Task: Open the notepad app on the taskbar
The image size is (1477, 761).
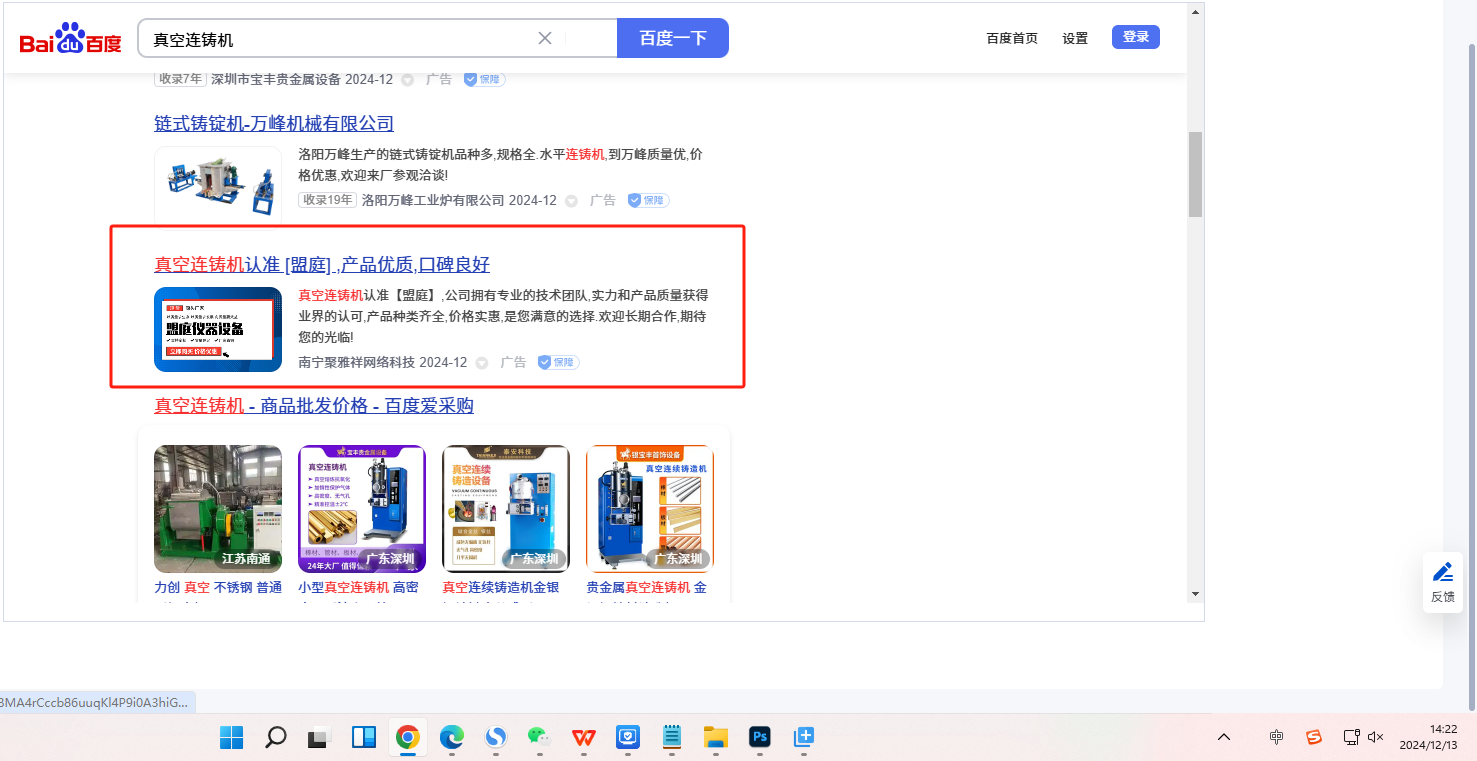Action: [672, 738]
